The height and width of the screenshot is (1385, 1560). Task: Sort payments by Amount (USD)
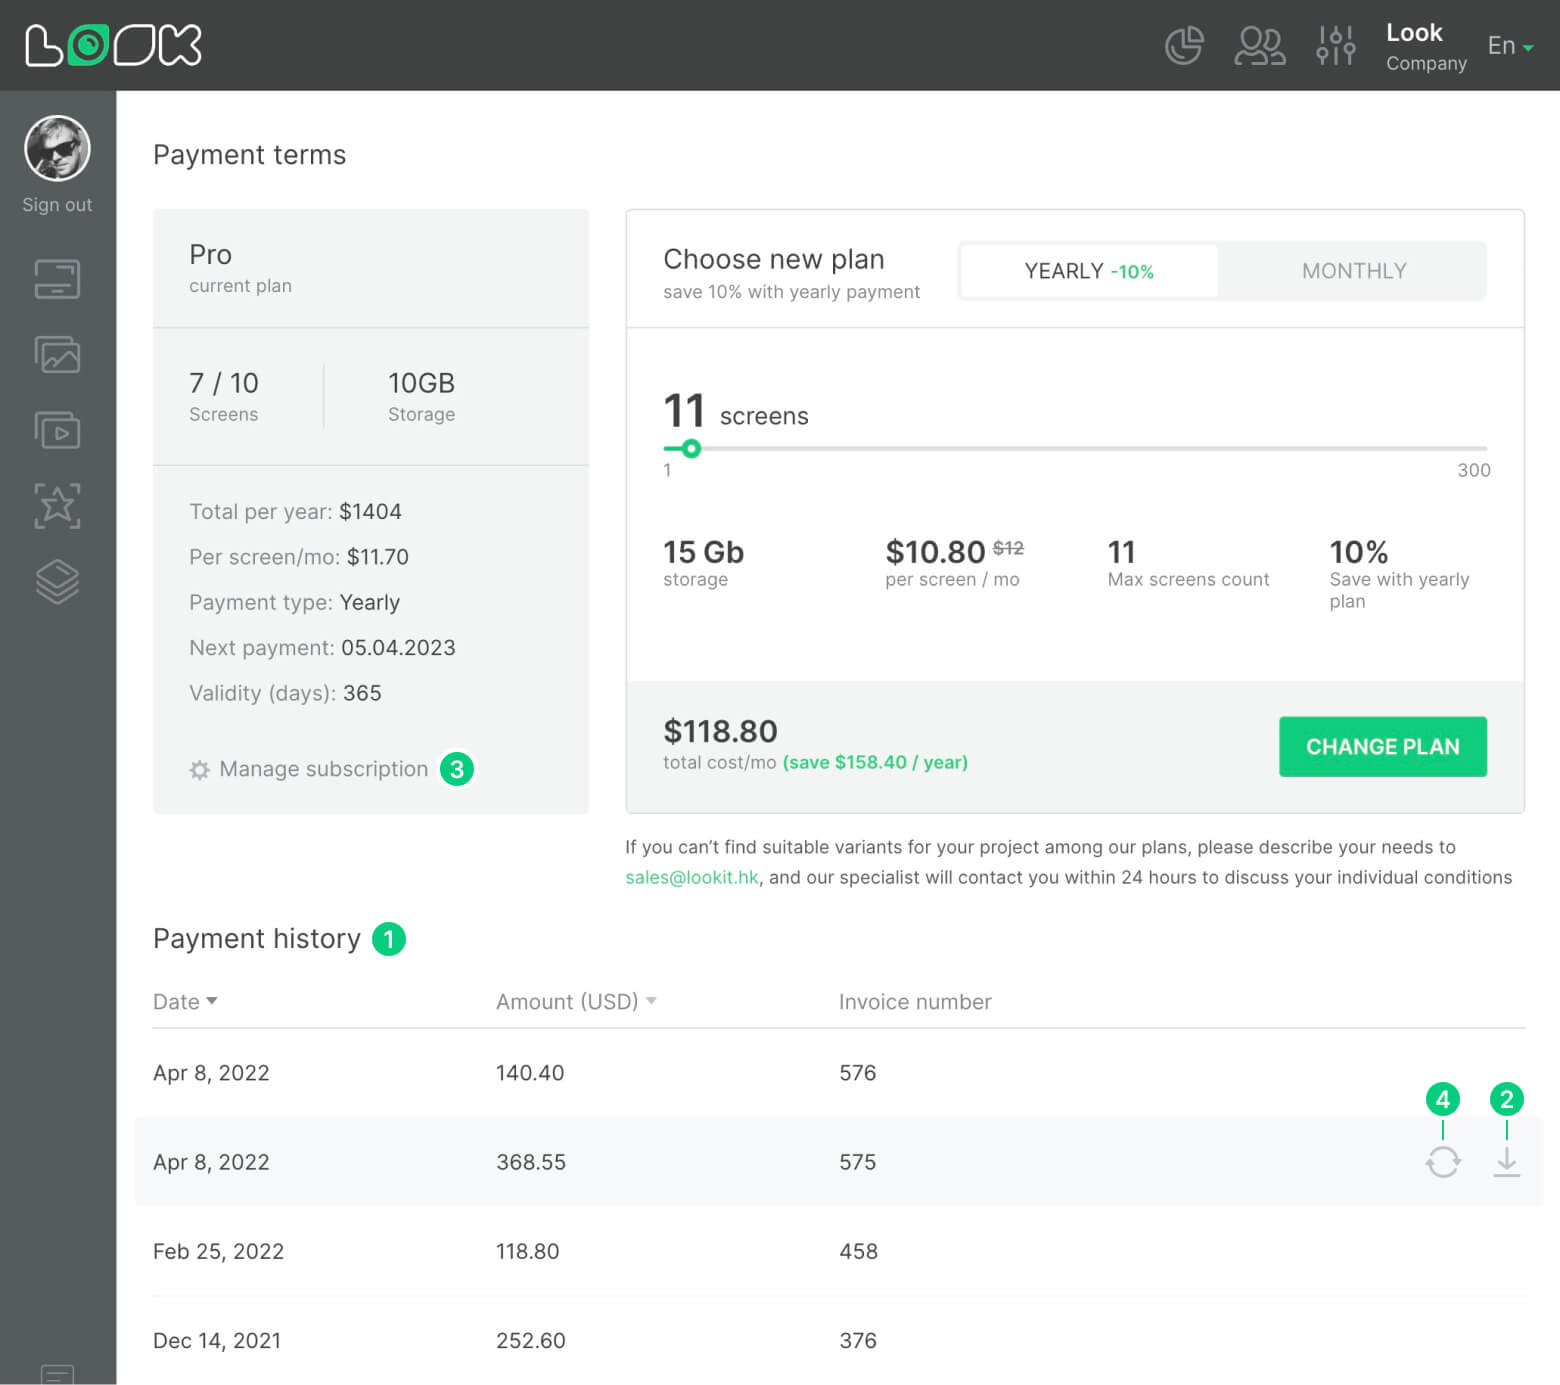tap(575, 1002)
